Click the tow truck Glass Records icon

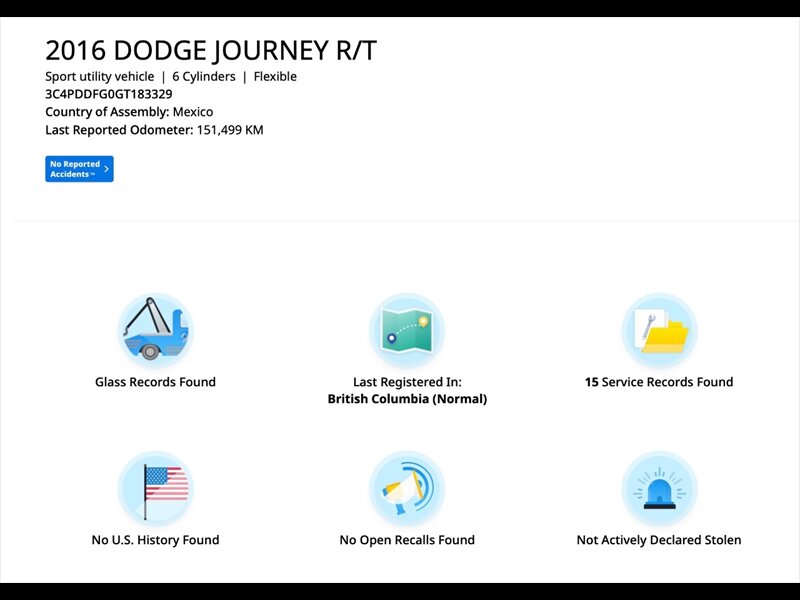(x=156, y=330)
